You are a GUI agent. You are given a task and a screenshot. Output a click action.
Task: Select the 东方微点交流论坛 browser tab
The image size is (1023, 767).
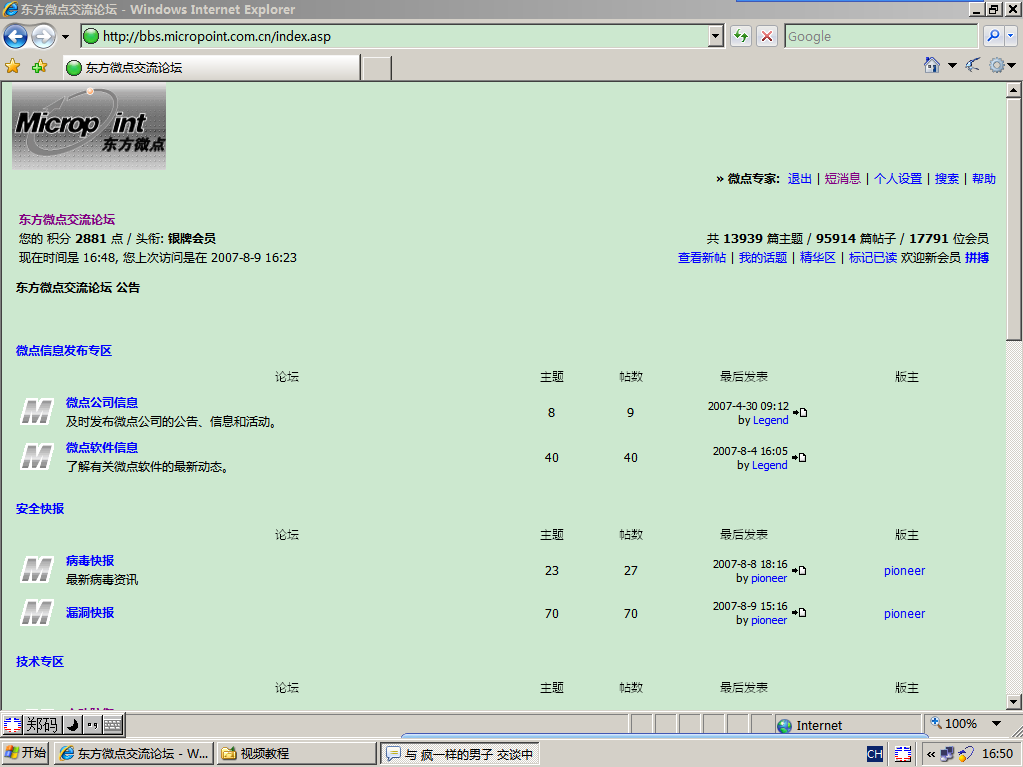coord(210,68)
